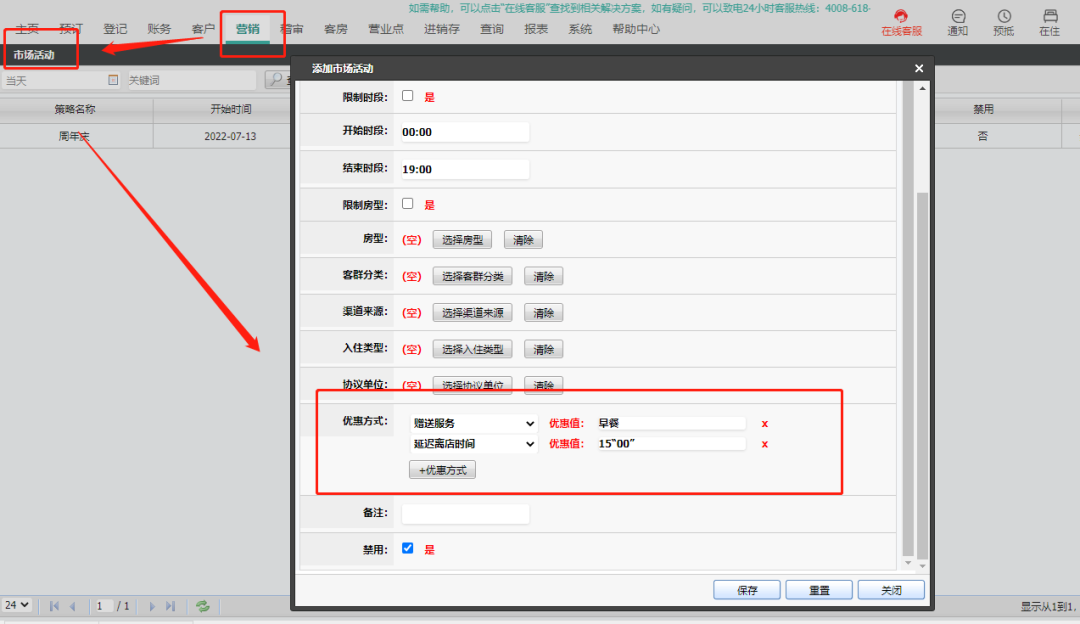Image resolution: width=1080 pixels, height=624 pixels.
Task: Click the 当天 date filter field
Action: click(61, 81)
